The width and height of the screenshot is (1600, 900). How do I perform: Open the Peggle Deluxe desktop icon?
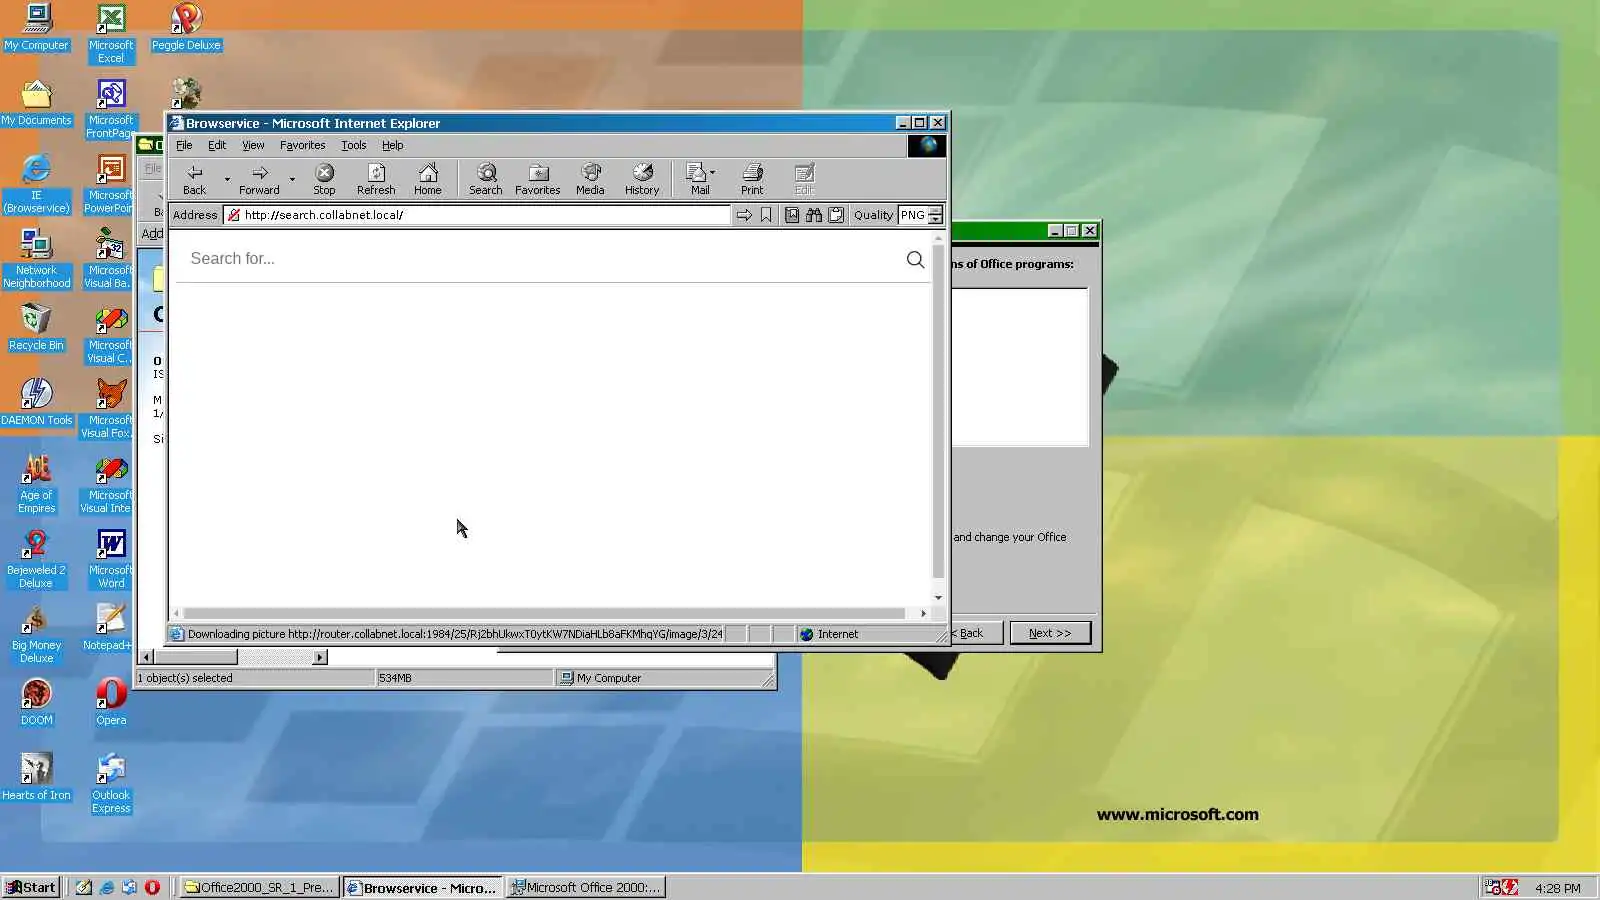[186, 27]
